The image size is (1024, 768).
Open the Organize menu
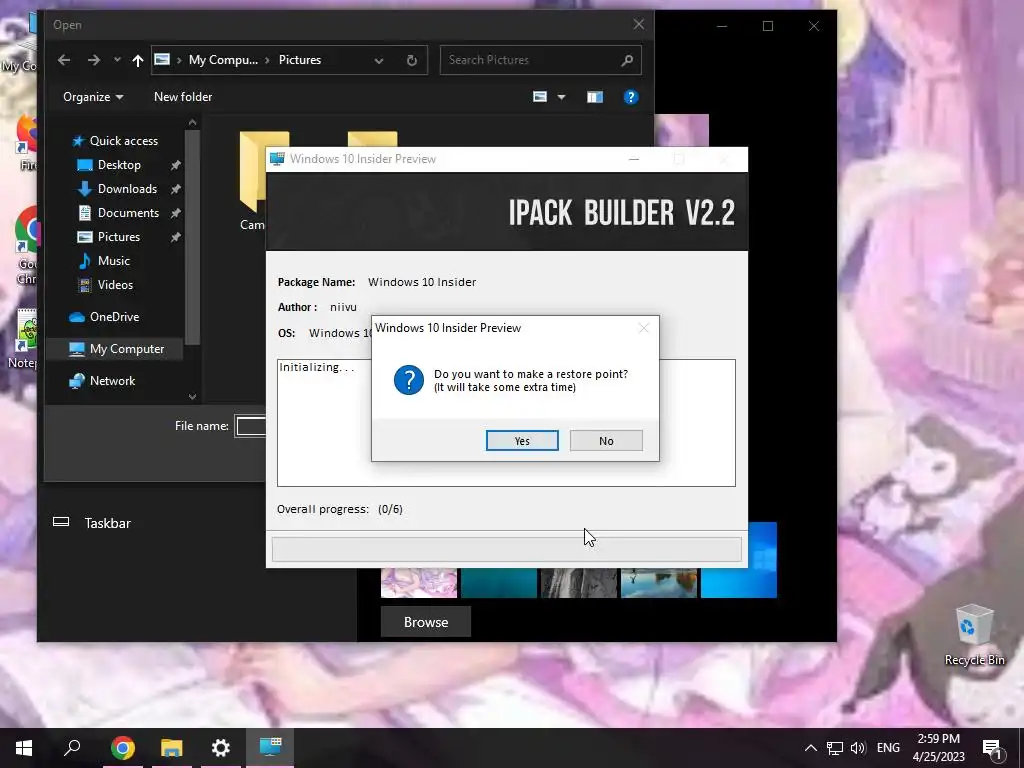93,97
